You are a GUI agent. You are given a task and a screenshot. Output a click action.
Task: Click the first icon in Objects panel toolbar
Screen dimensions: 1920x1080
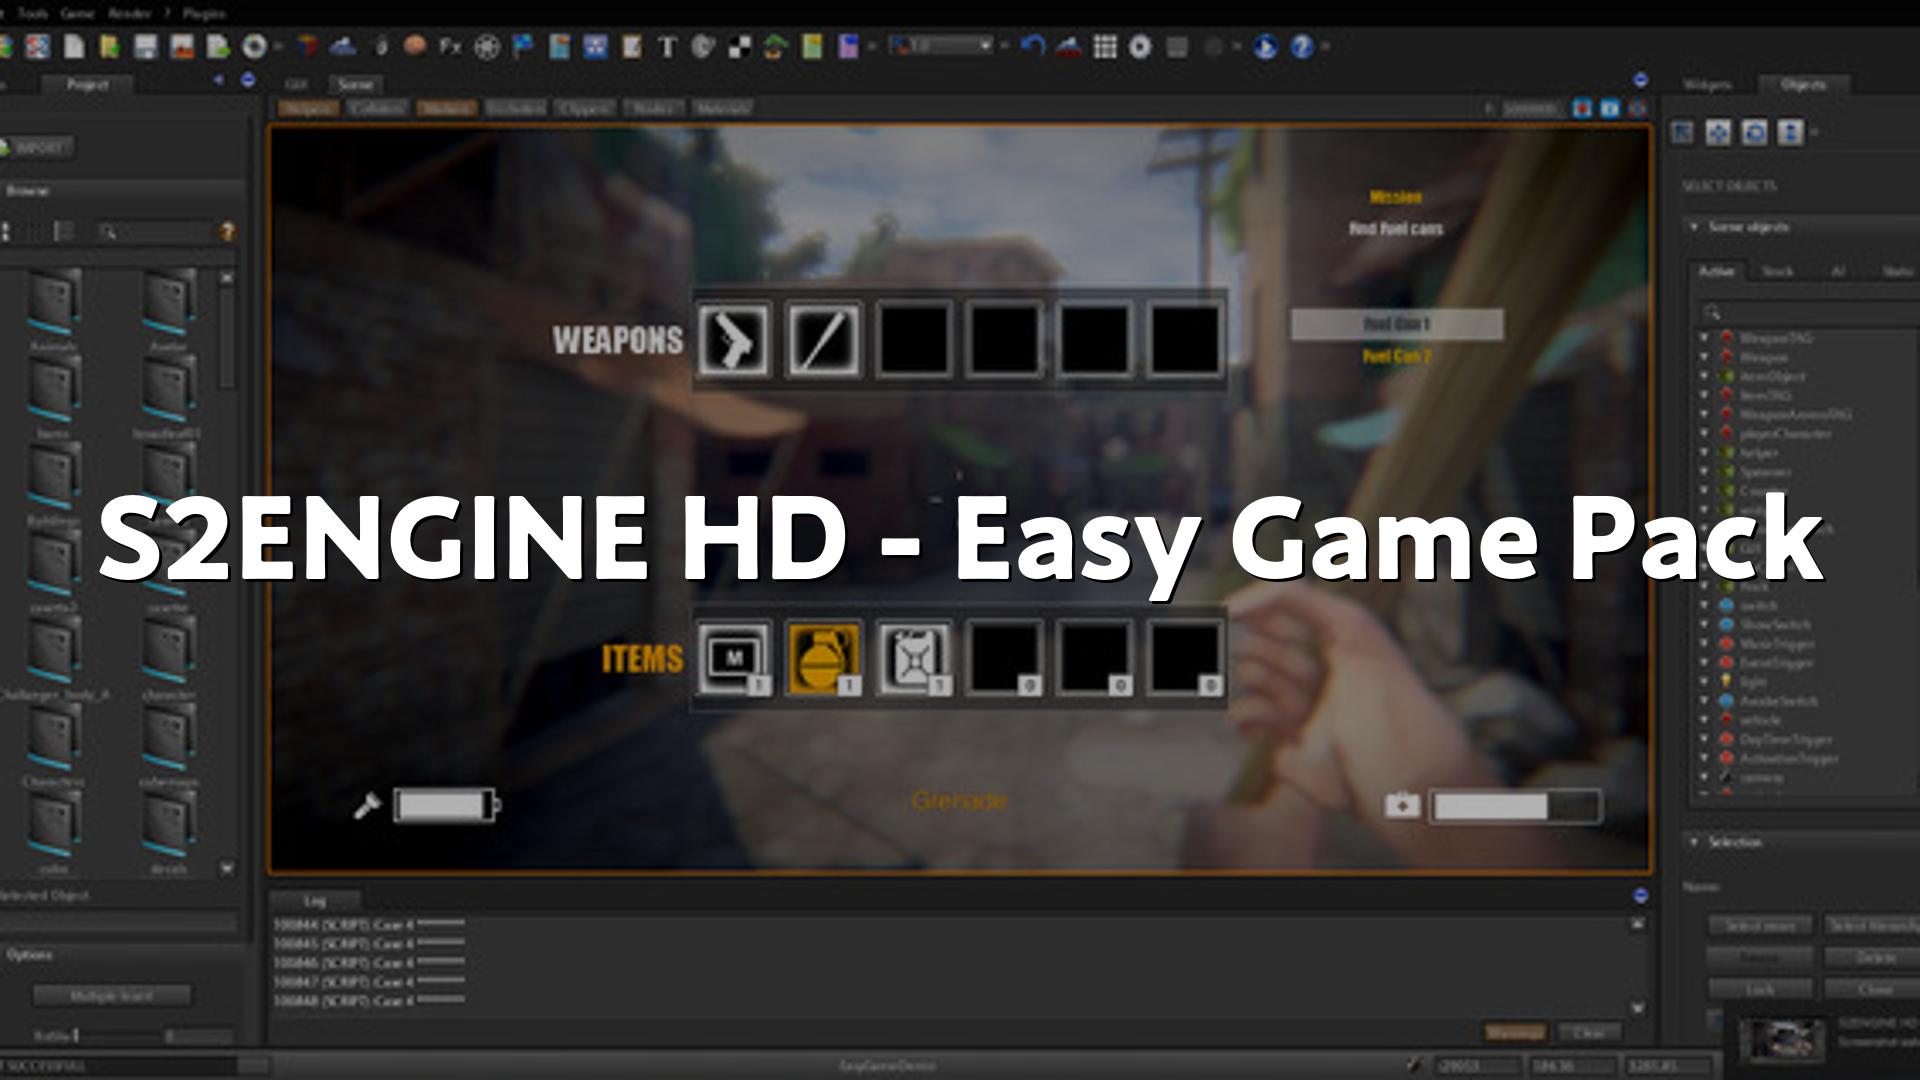pos(1682,132)
